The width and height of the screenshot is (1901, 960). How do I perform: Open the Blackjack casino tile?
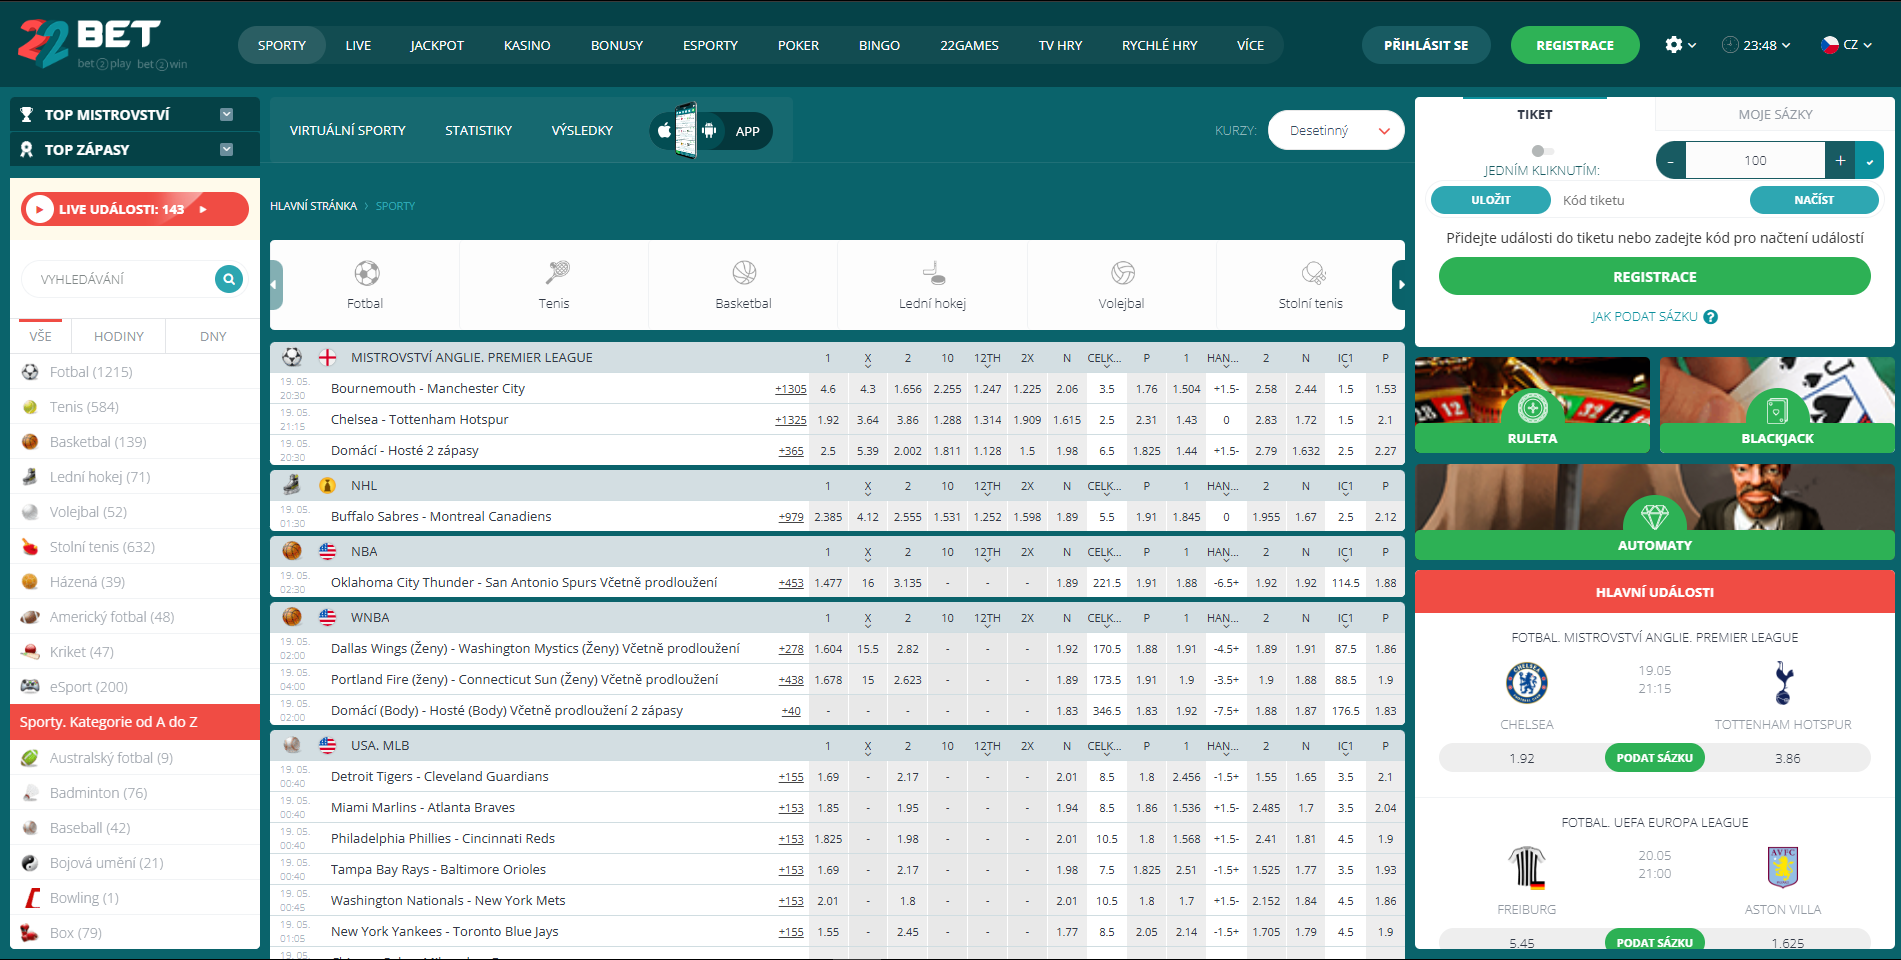[1777, 405]
